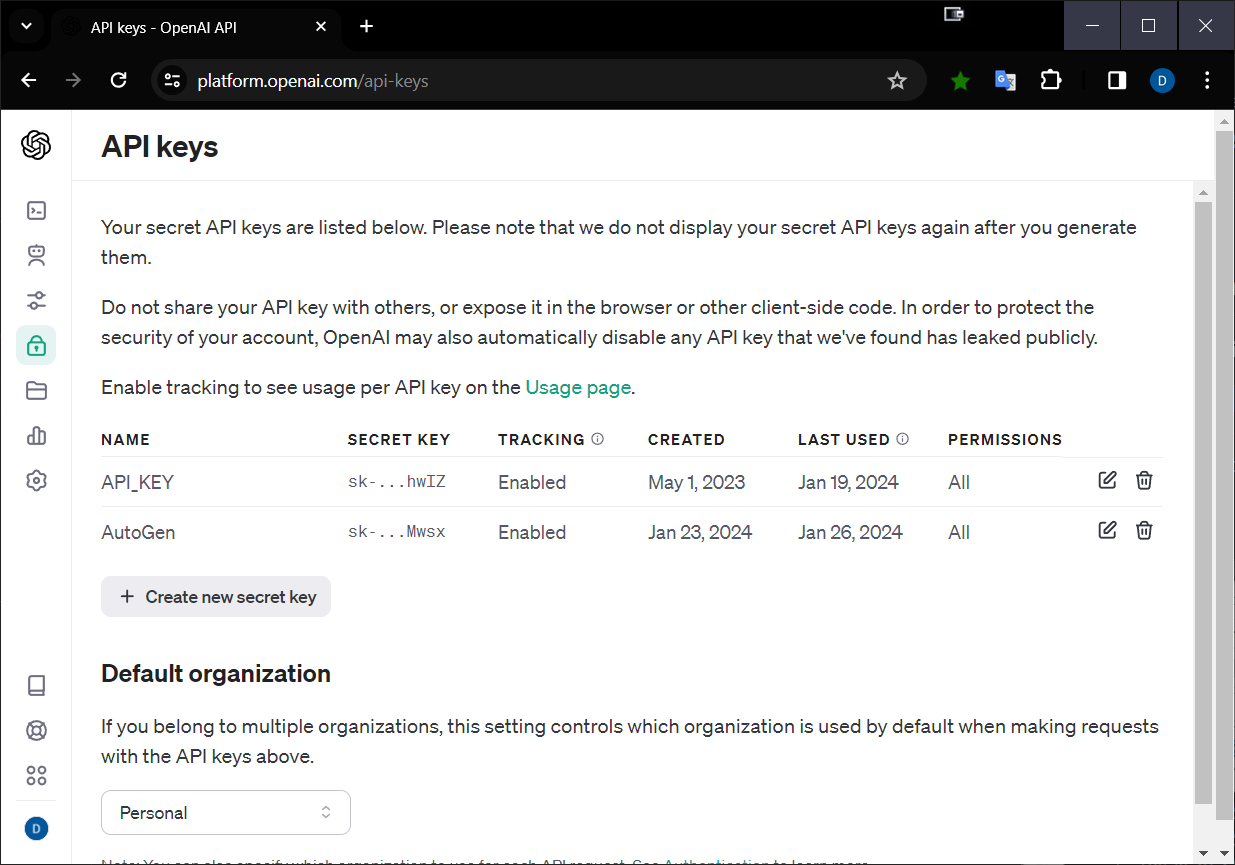Click the OpenAI logo
Screen dimensions: 1235x865
click(x=36, y=144)
